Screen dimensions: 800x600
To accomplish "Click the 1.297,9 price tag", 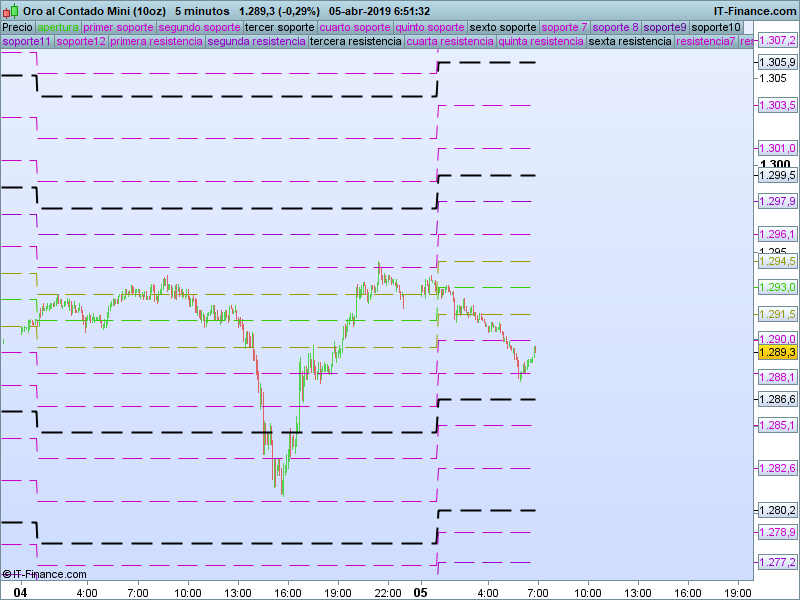I will point(777,201).
